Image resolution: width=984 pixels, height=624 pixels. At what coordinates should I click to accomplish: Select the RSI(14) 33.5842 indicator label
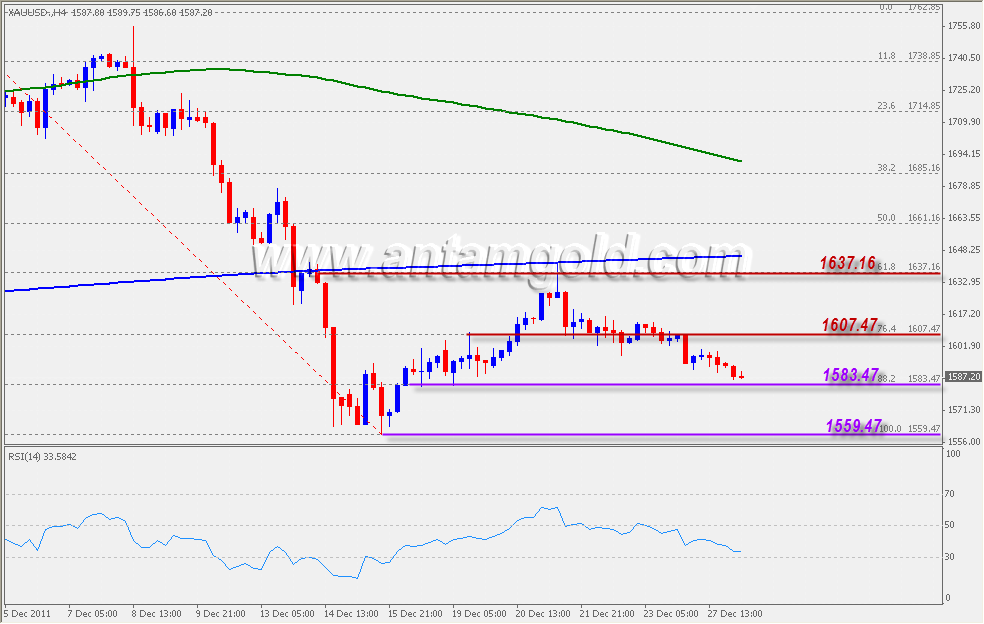coord(42,456)
